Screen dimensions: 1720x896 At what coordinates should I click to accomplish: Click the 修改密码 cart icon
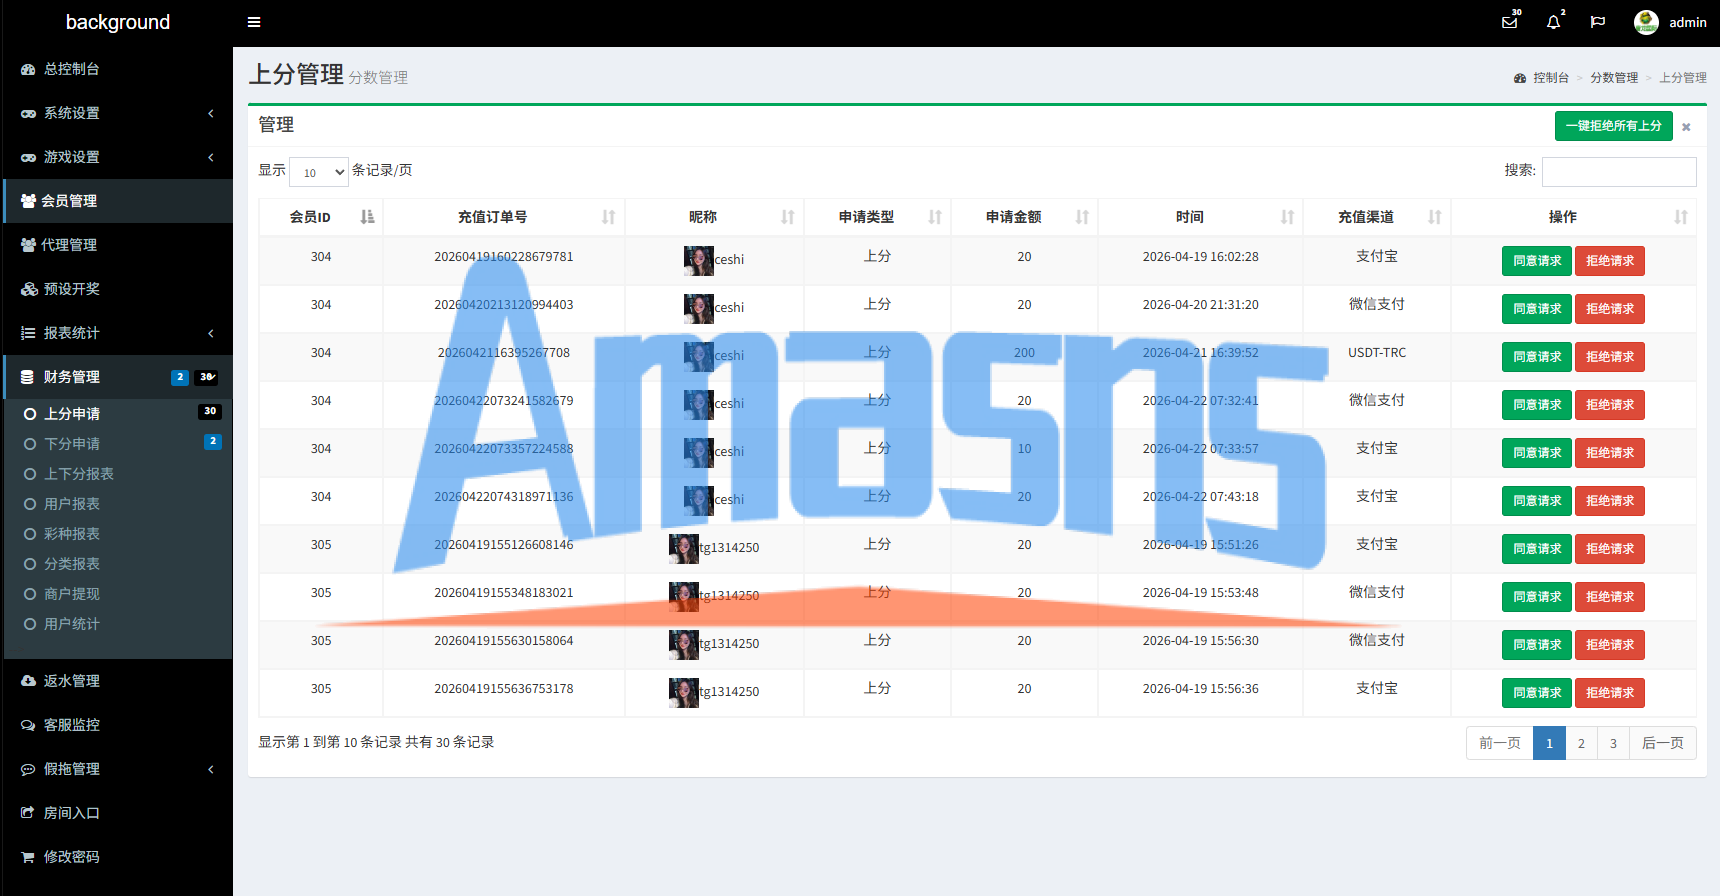tap(28, 857)
